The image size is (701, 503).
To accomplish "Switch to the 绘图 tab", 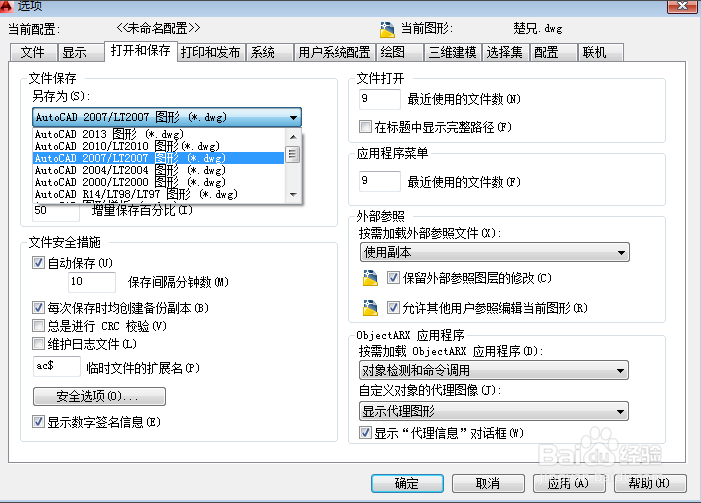I will coord(400,52).
